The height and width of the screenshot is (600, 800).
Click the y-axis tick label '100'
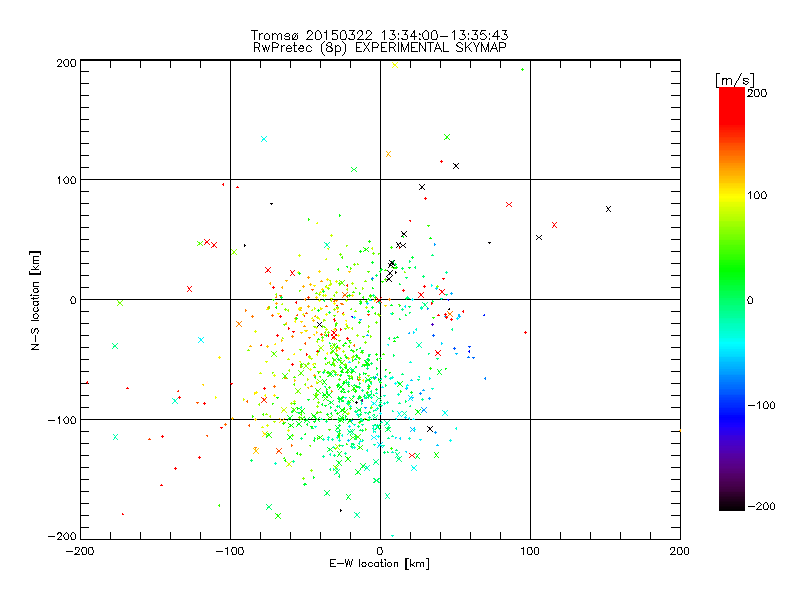coord(66,180)
